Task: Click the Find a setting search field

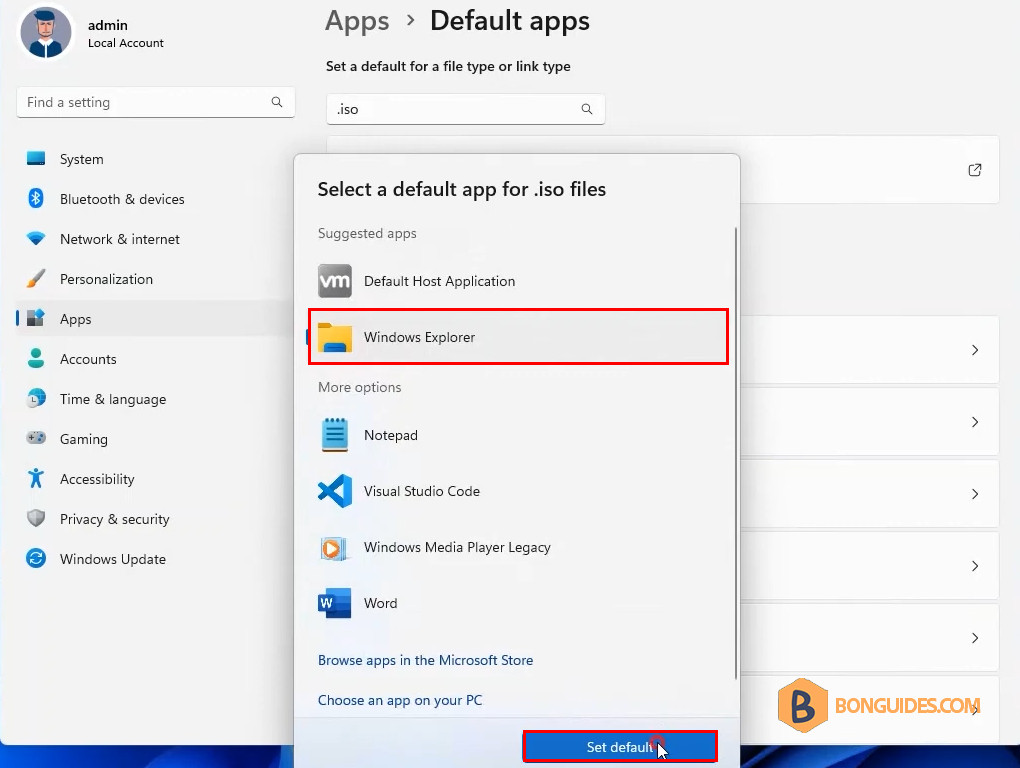Action: coord(155,102)
